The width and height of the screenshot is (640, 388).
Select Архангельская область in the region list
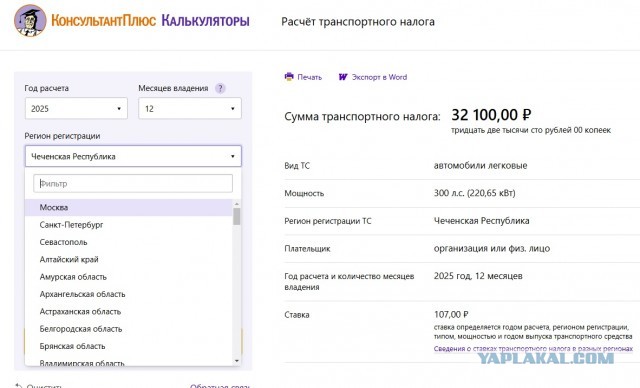coord(129,294)
